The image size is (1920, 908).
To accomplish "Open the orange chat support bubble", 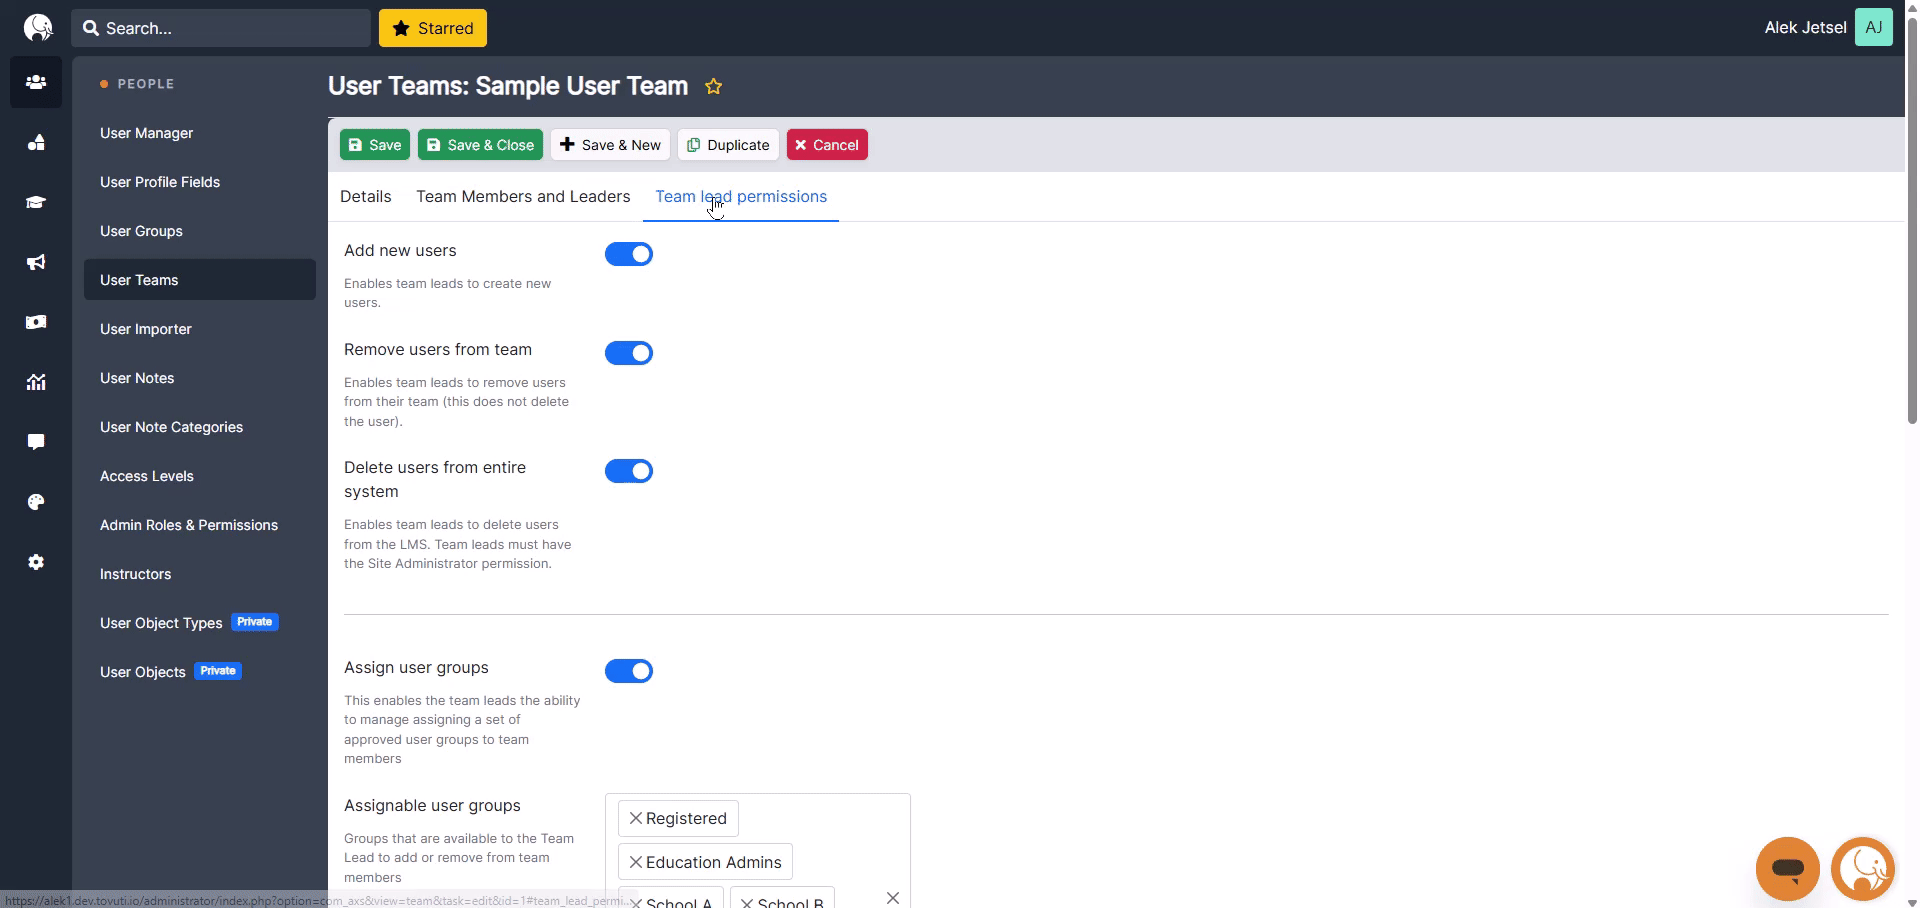I will (1787, 868).
